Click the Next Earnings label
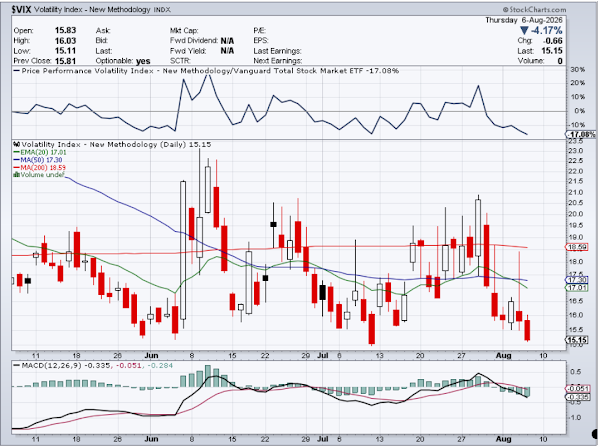 pyautogui.click(x=277, y=61)
